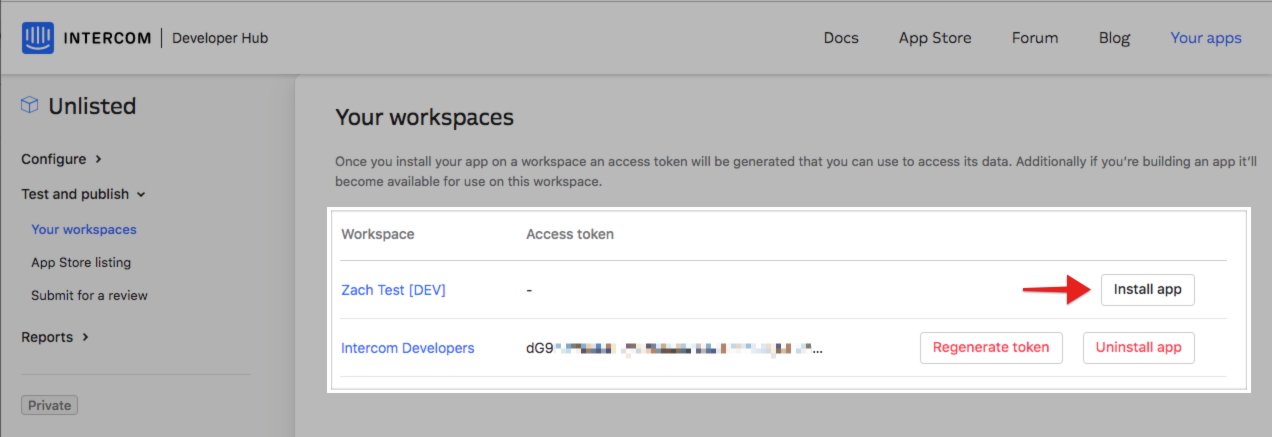1272x437 pixels.
Task: Click the INTERCOM wordmark text
Action: tap(107, 38)
